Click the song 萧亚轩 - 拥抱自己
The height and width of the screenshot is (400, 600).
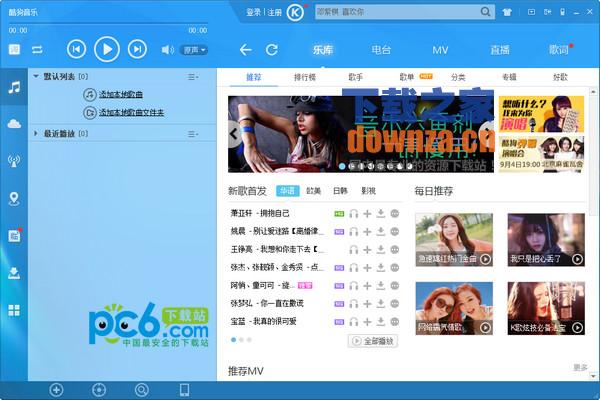point(260,213)
